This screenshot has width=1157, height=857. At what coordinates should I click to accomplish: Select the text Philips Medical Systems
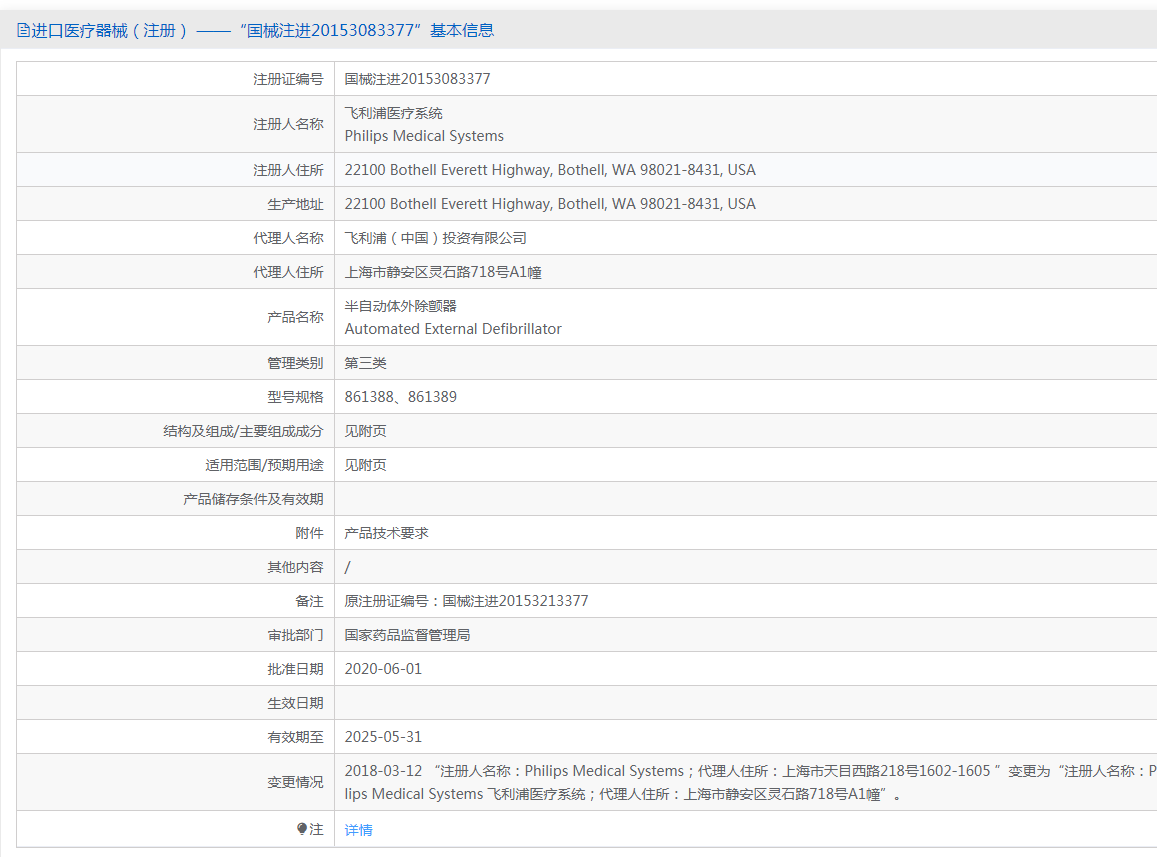pos(424,136)
